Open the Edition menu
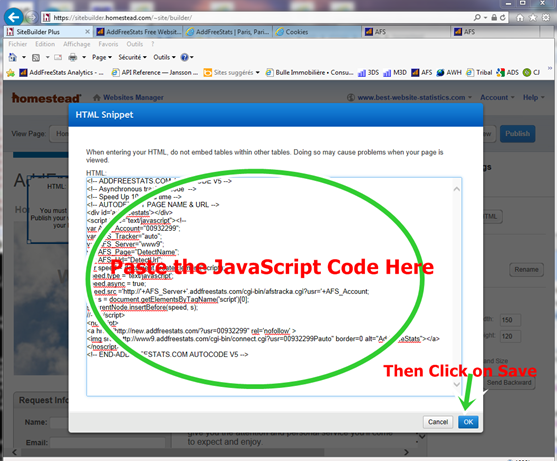The image size is (557, 461). pos(45,44)
